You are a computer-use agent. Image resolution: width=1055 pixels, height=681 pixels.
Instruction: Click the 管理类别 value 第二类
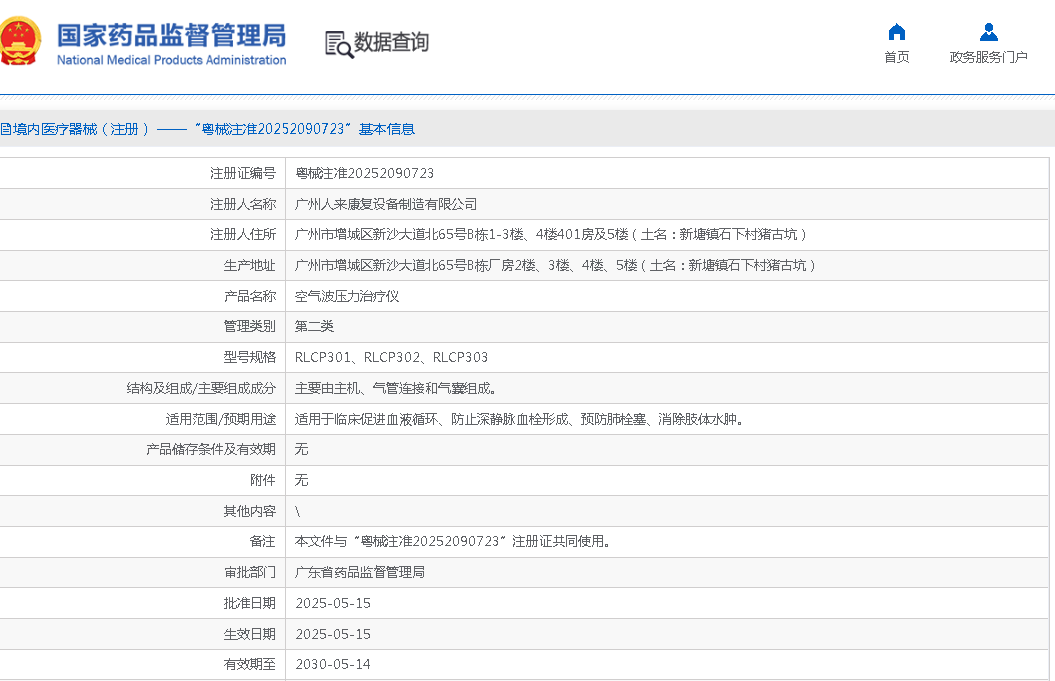tap(314, 326)
